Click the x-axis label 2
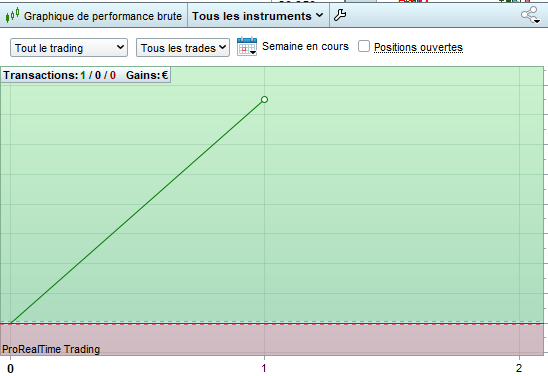Viewport: 548px width, 376px height. (x=519, y=368)
